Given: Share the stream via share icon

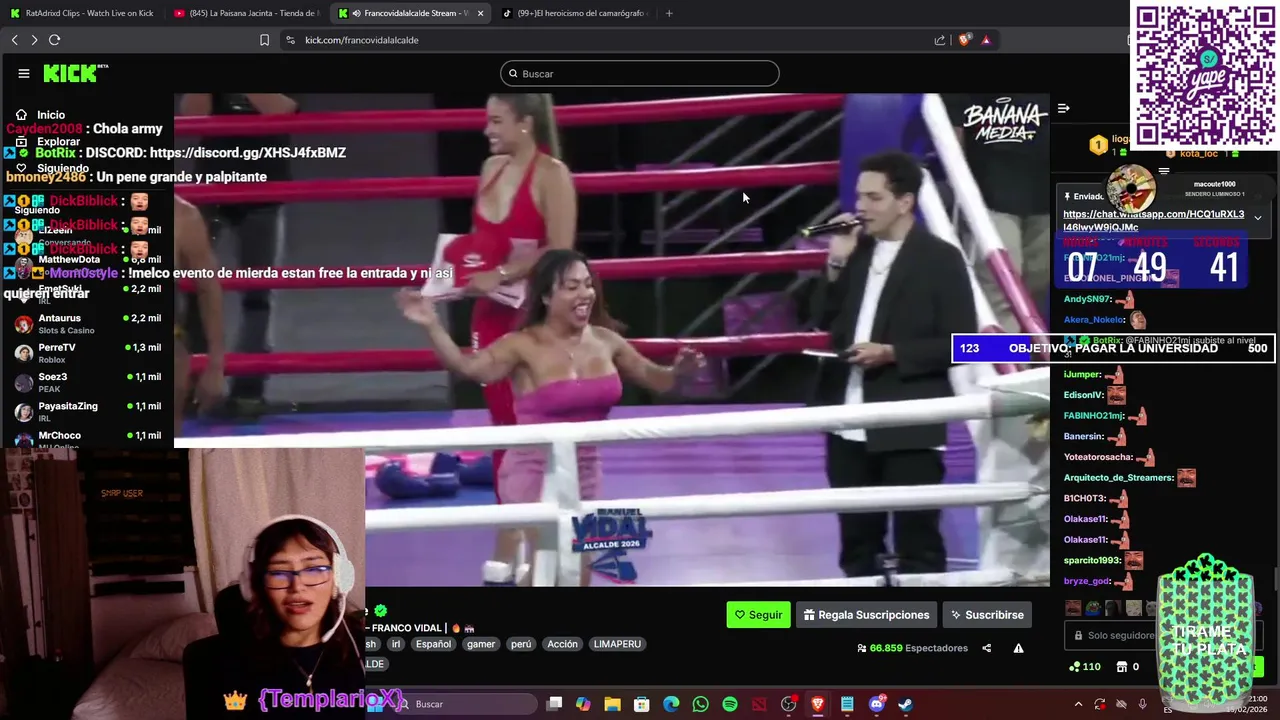Looking at the screenshot, I should [x=986, y=648].
